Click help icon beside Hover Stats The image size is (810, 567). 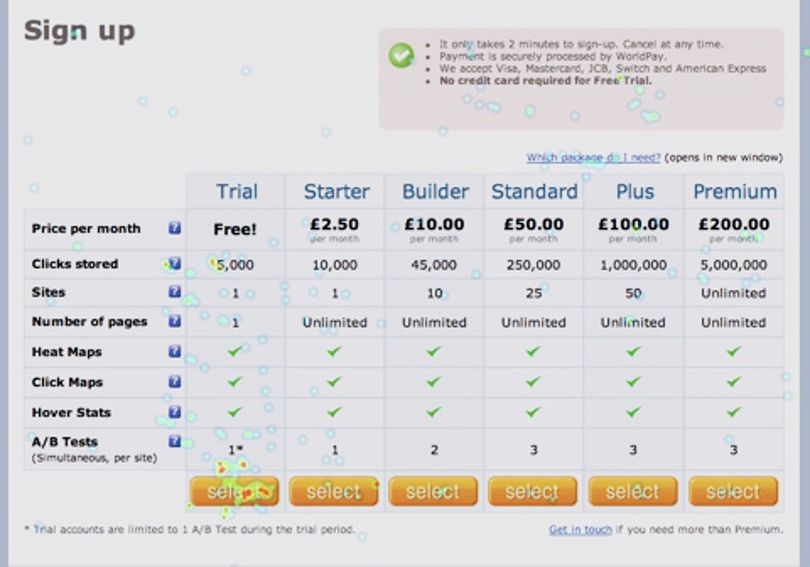pyautogui.click(x=175, y=412)
